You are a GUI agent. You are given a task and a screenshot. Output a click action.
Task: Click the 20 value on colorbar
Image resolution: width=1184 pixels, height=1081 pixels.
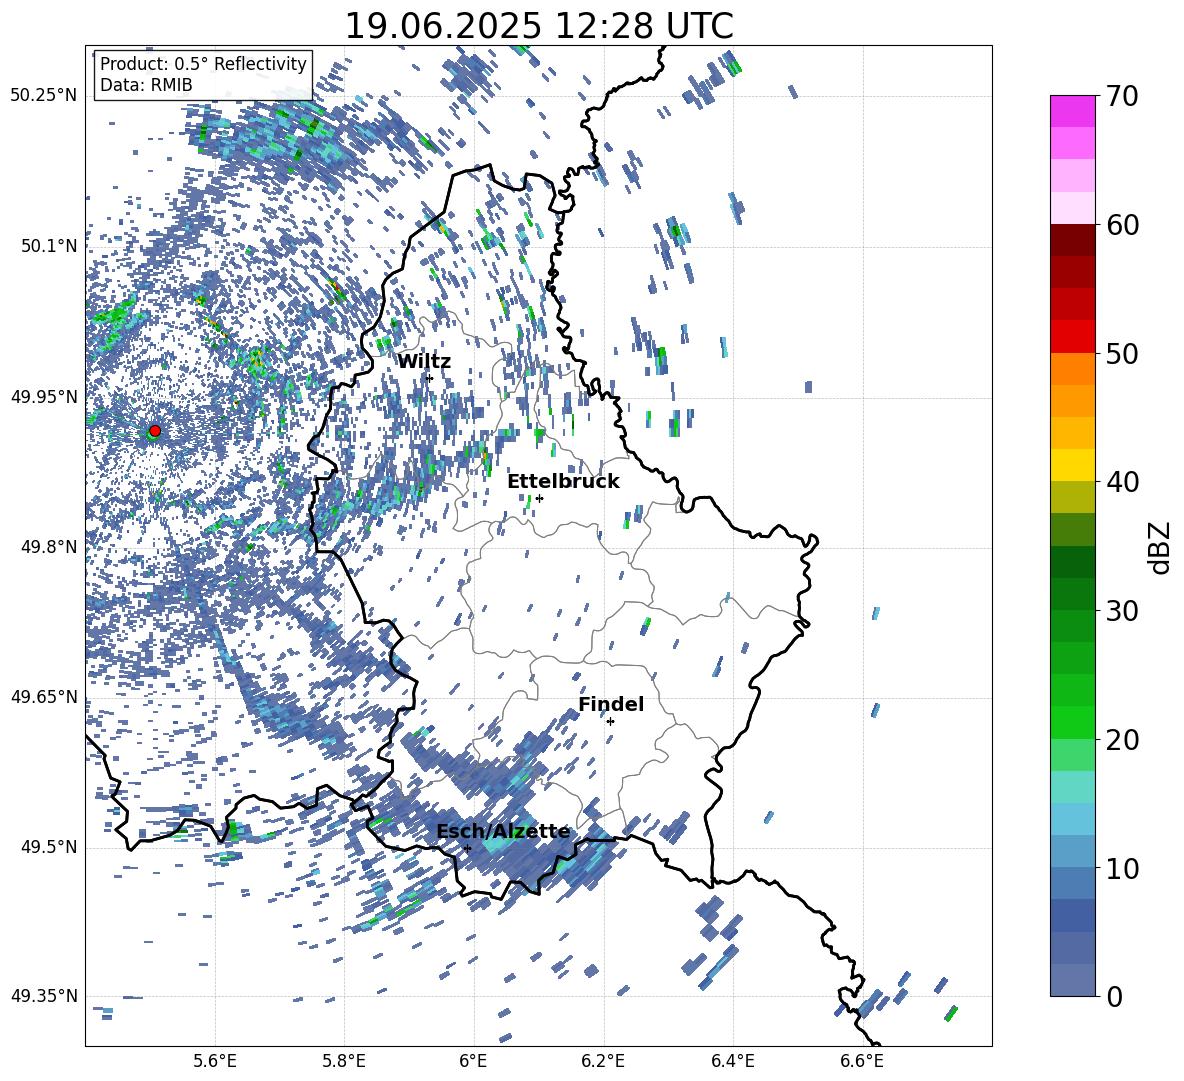click(1123, 740)
